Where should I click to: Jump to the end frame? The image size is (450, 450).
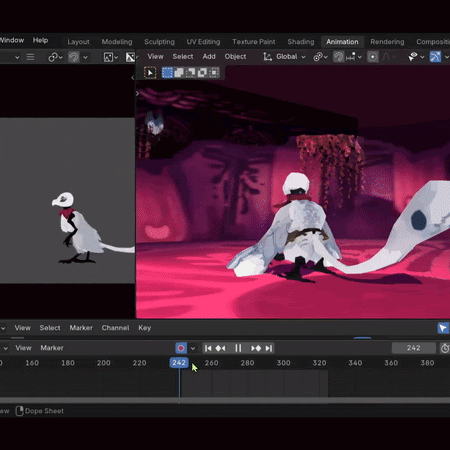tap(269, 348)
